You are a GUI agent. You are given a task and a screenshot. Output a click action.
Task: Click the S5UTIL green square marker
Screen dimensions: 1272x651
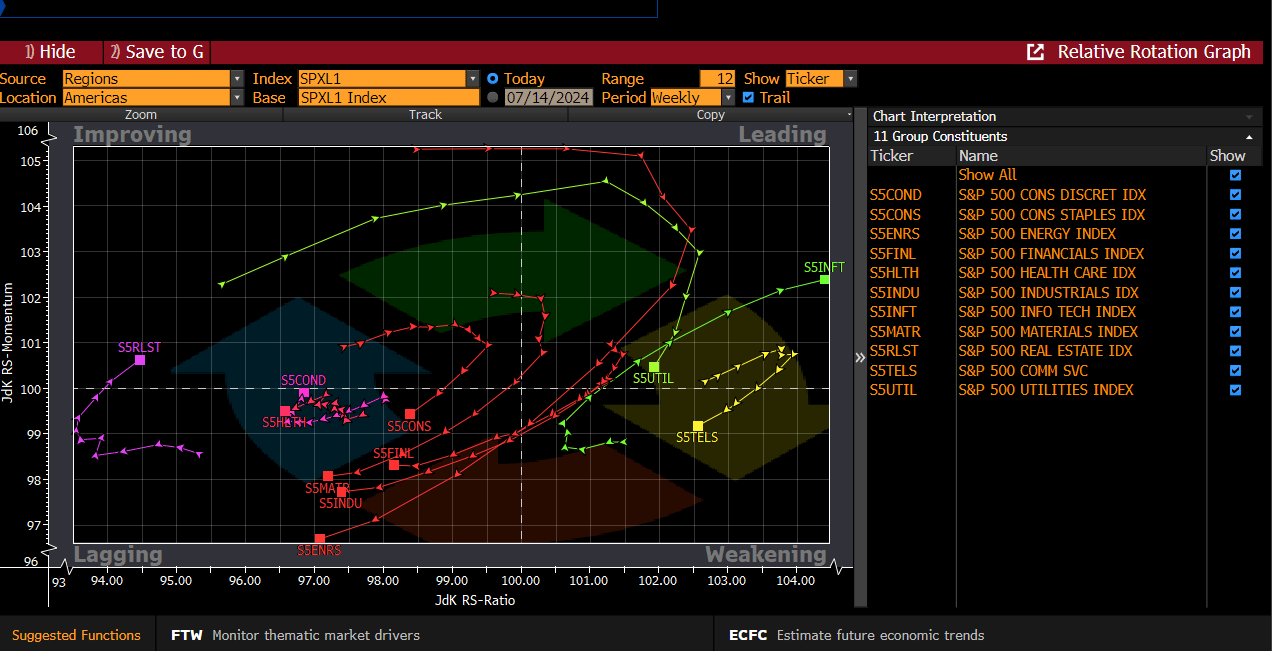654,367
